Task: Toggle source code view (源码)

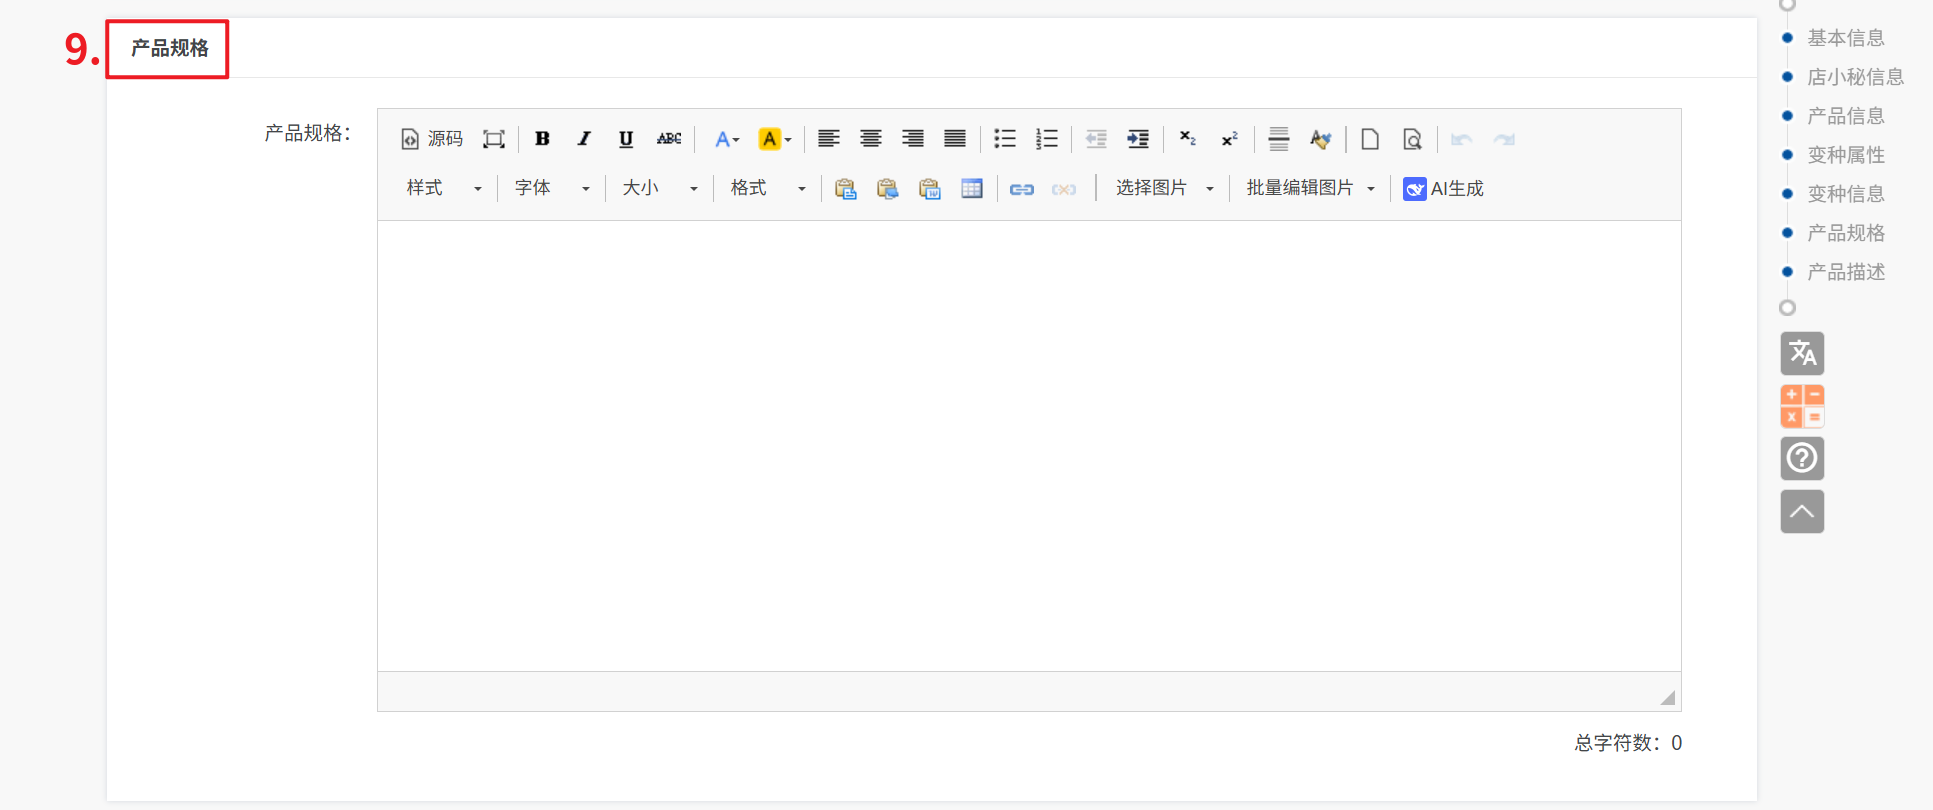Action: 432,139
